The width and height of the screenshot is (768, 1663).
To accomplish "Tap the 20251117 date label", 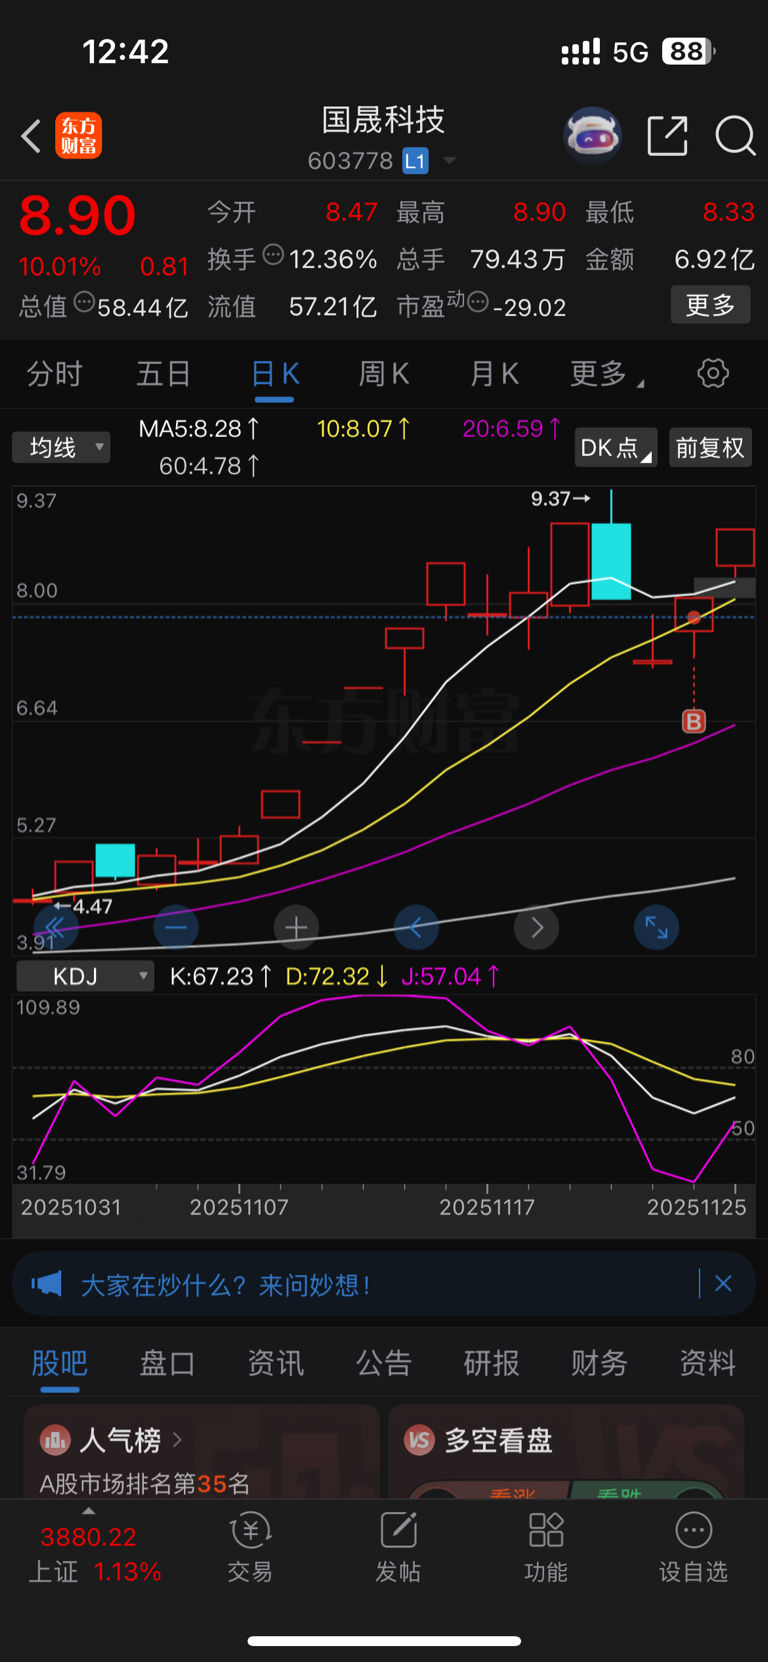I will 487,1207.
